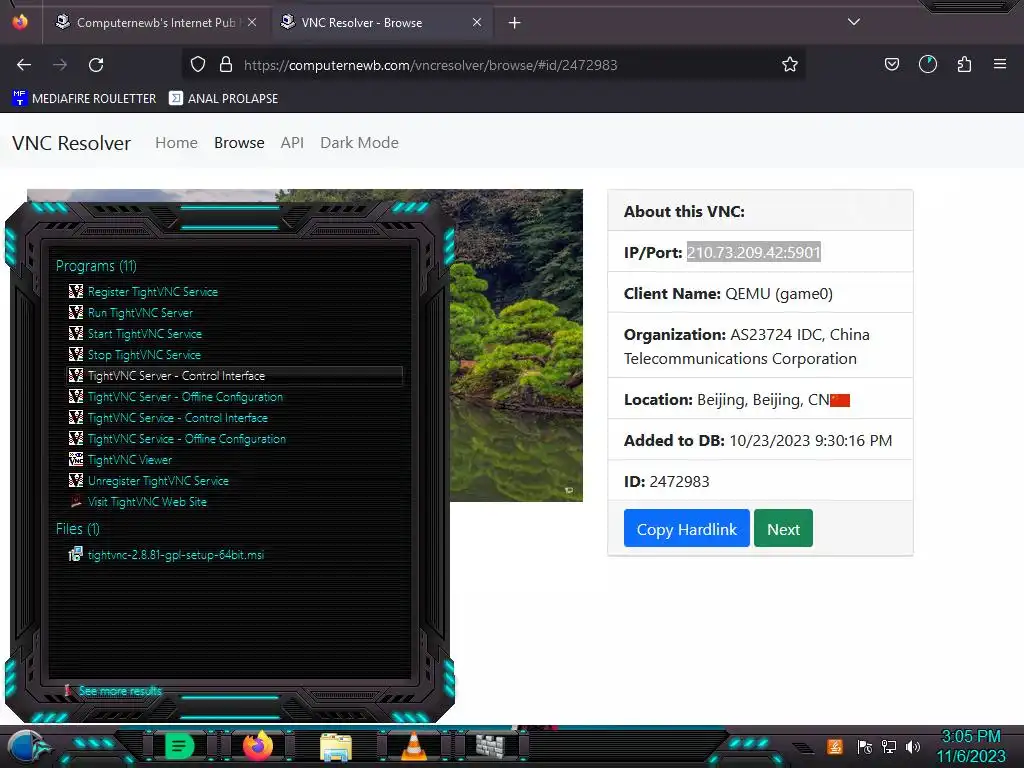Open the Browse nav link
Image resolution: width=1024 pixels, height=768 pixels.
click(x=239, y=143)
